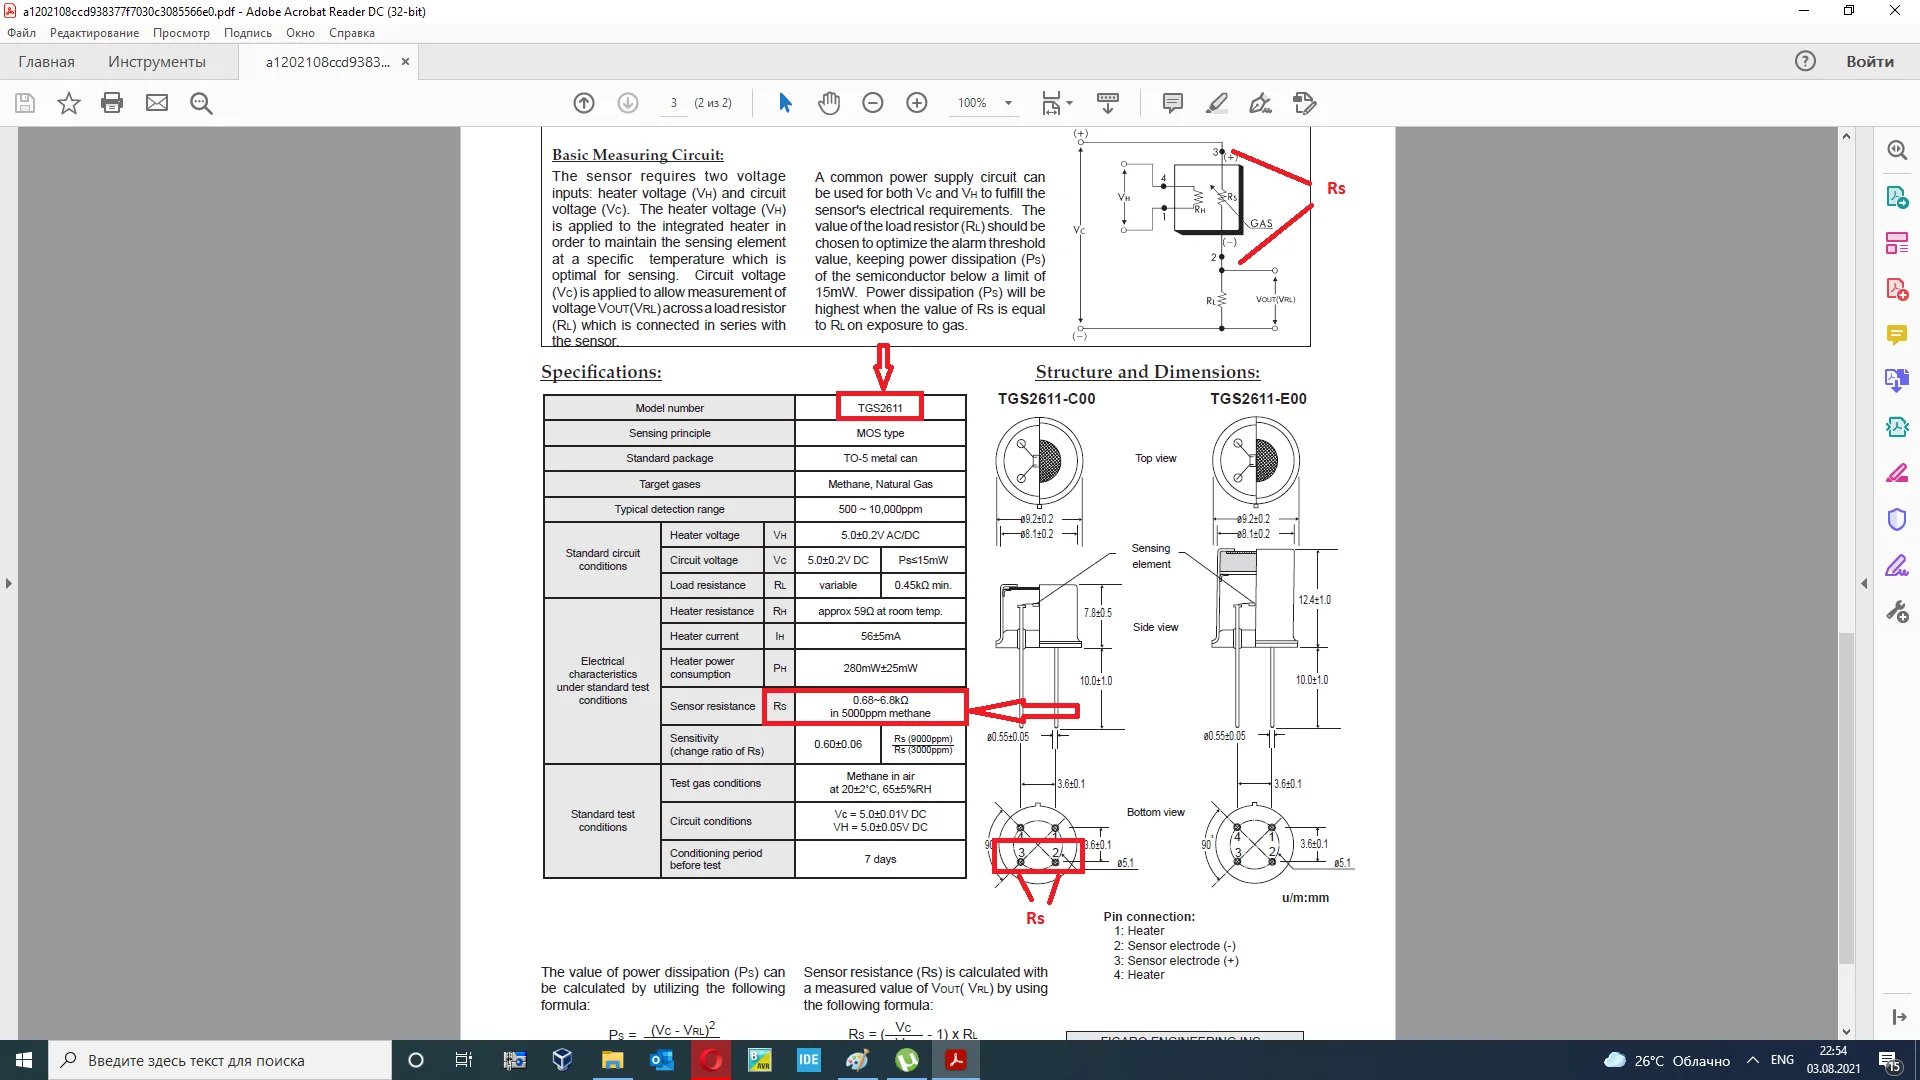Viewport: 1920px width, 1080px height.
Task: Open the Редактирование menu
Action: tap(94, 33)
